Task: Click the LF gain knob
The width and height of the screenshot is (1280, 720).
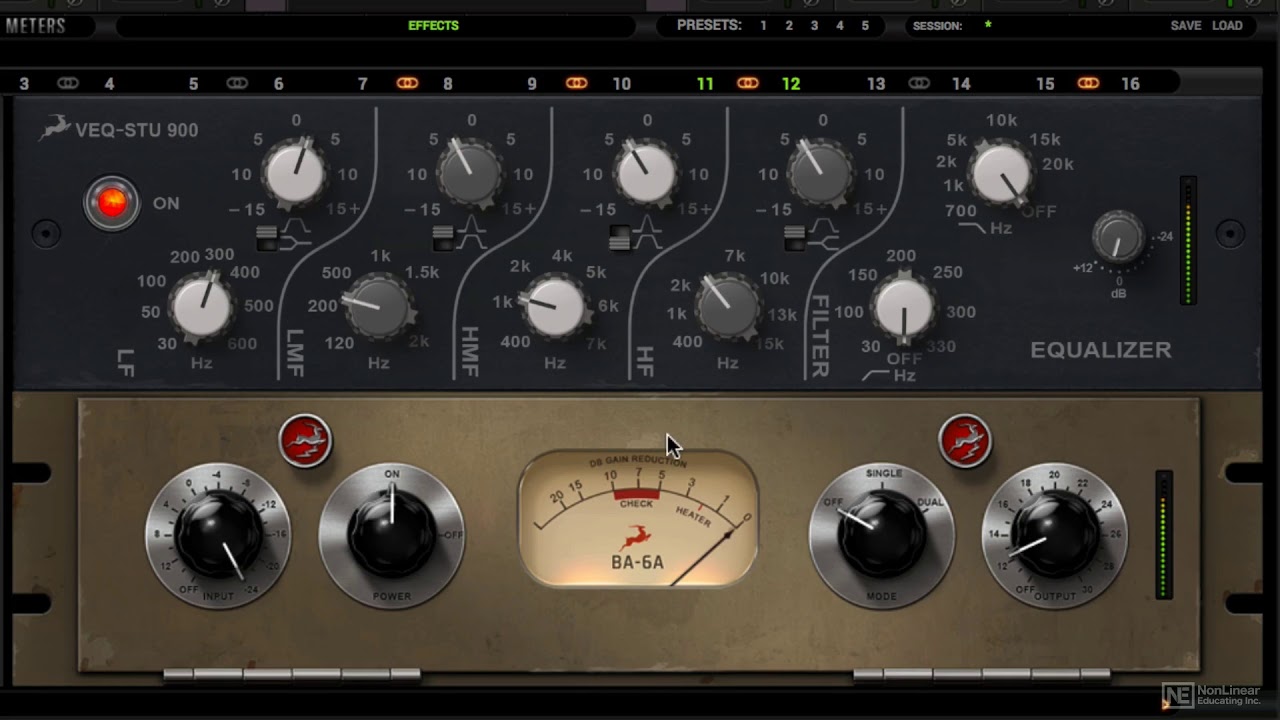Action: (x=295, y=173)
